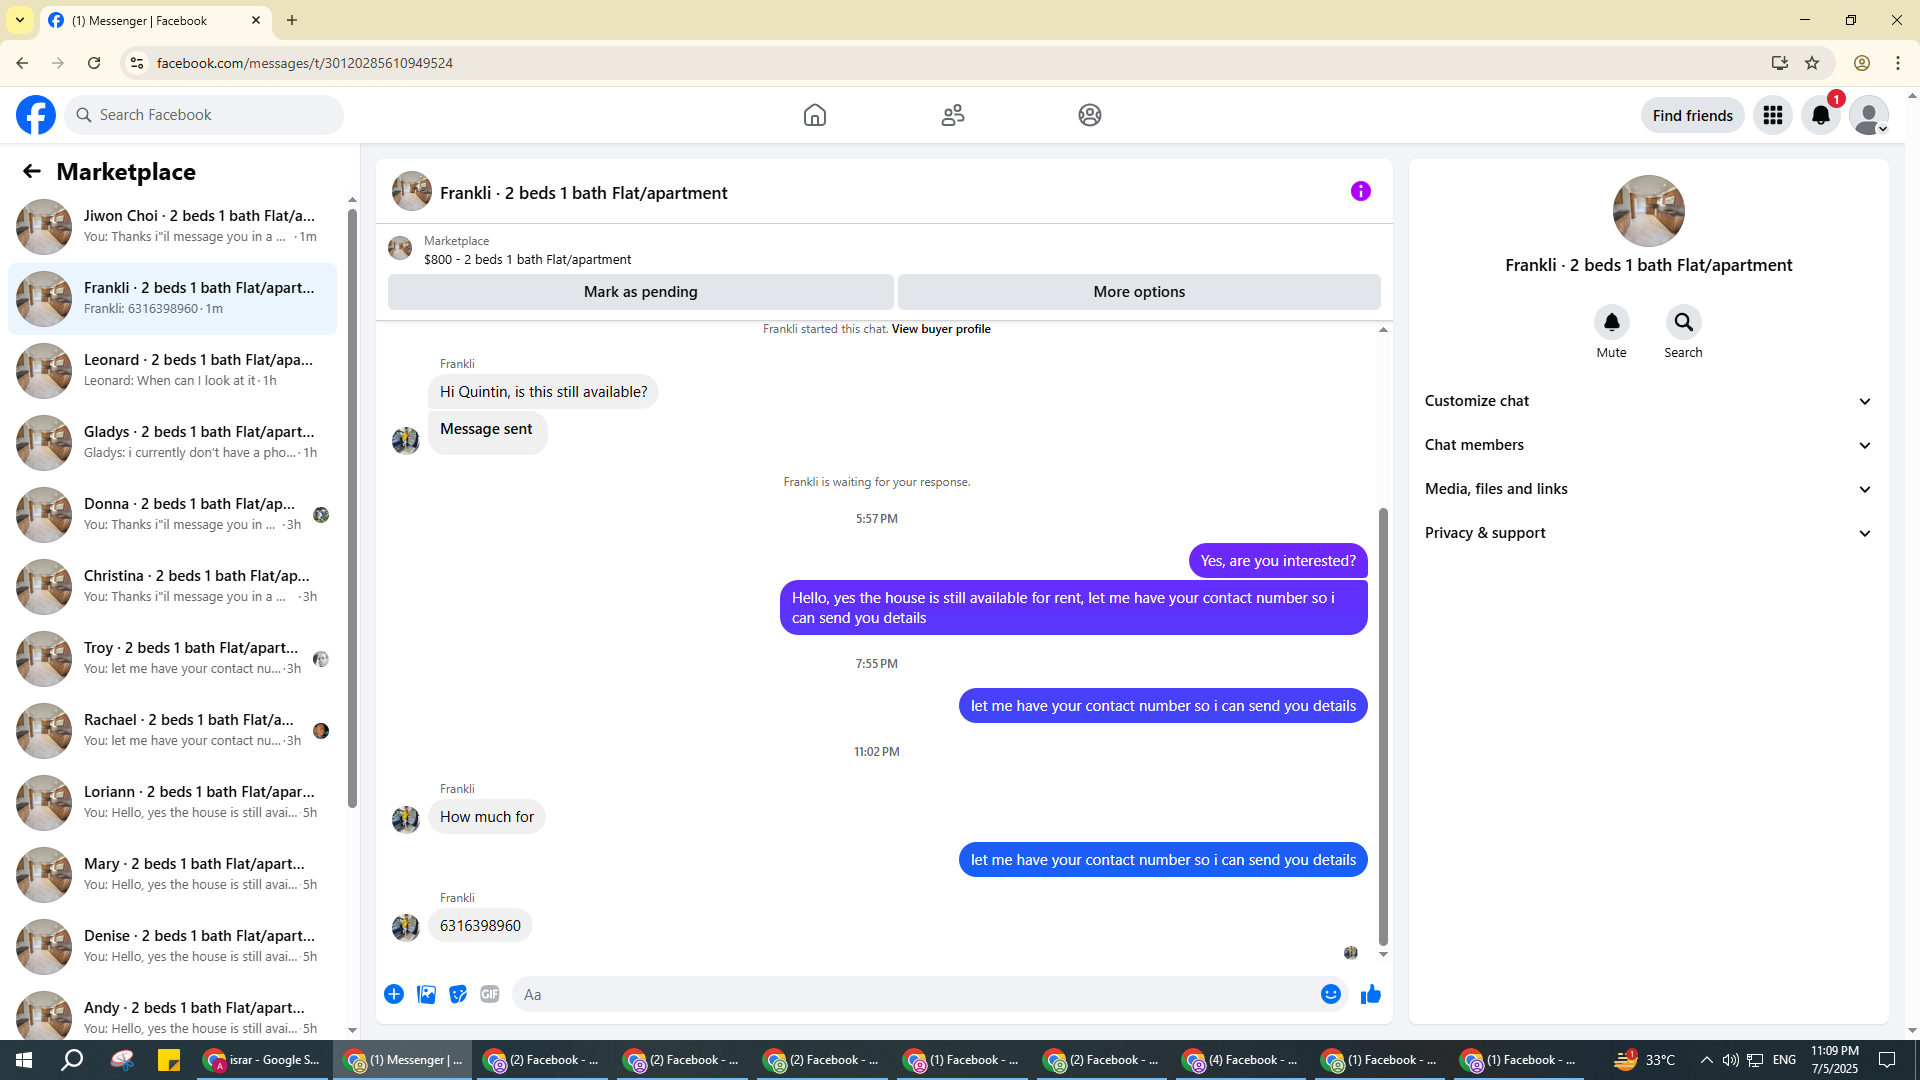Click the thumbs-up like icon
This screenshot has width=1920, height=1080.
1370,994
